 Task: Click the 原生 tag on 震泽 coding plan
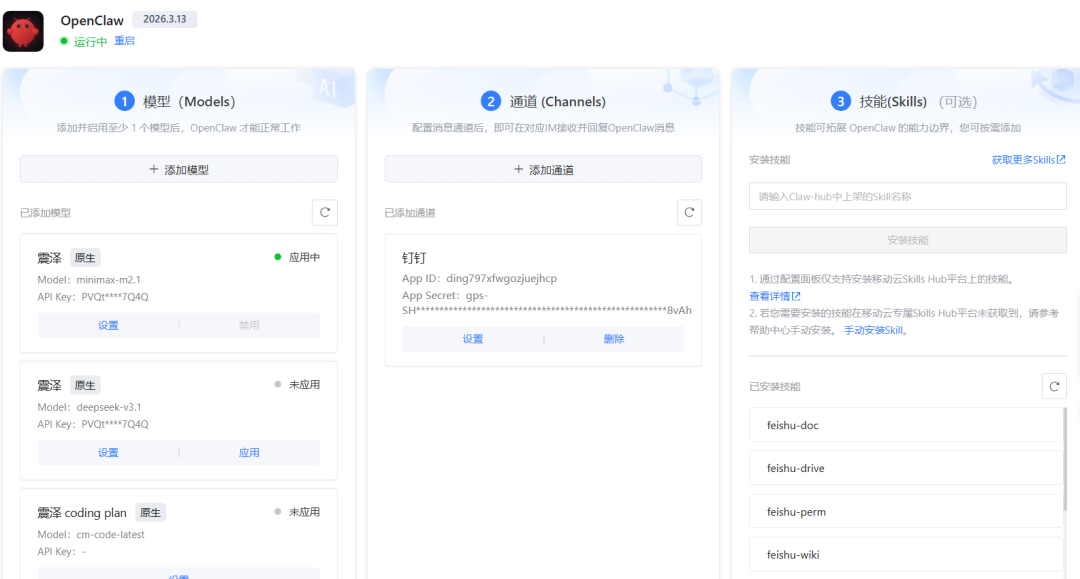coord(150,513)
